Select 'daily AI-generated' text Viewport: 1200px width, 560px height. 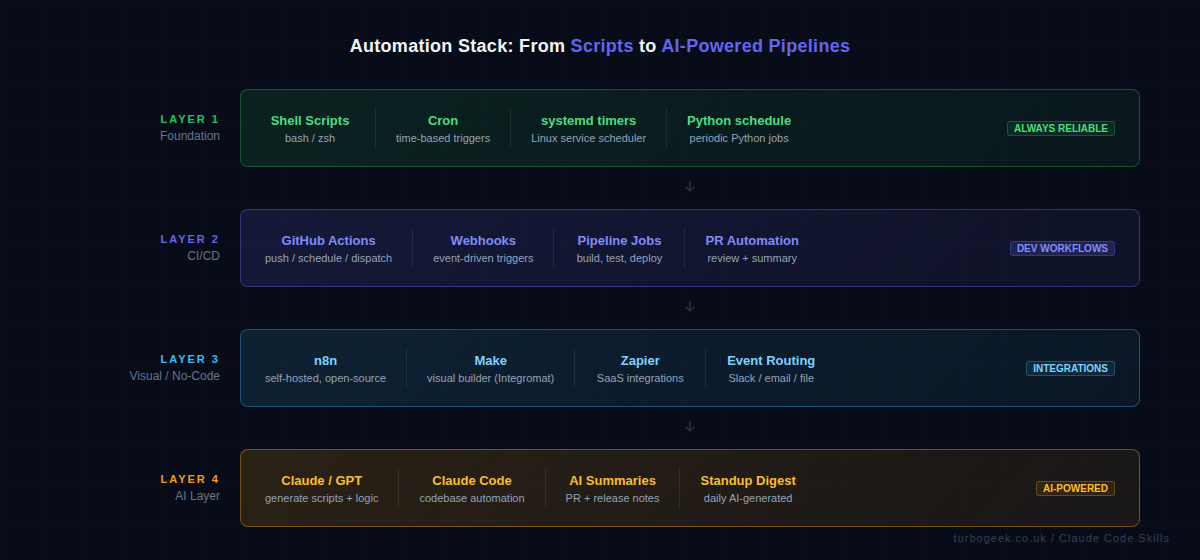[x=748, y=498]
